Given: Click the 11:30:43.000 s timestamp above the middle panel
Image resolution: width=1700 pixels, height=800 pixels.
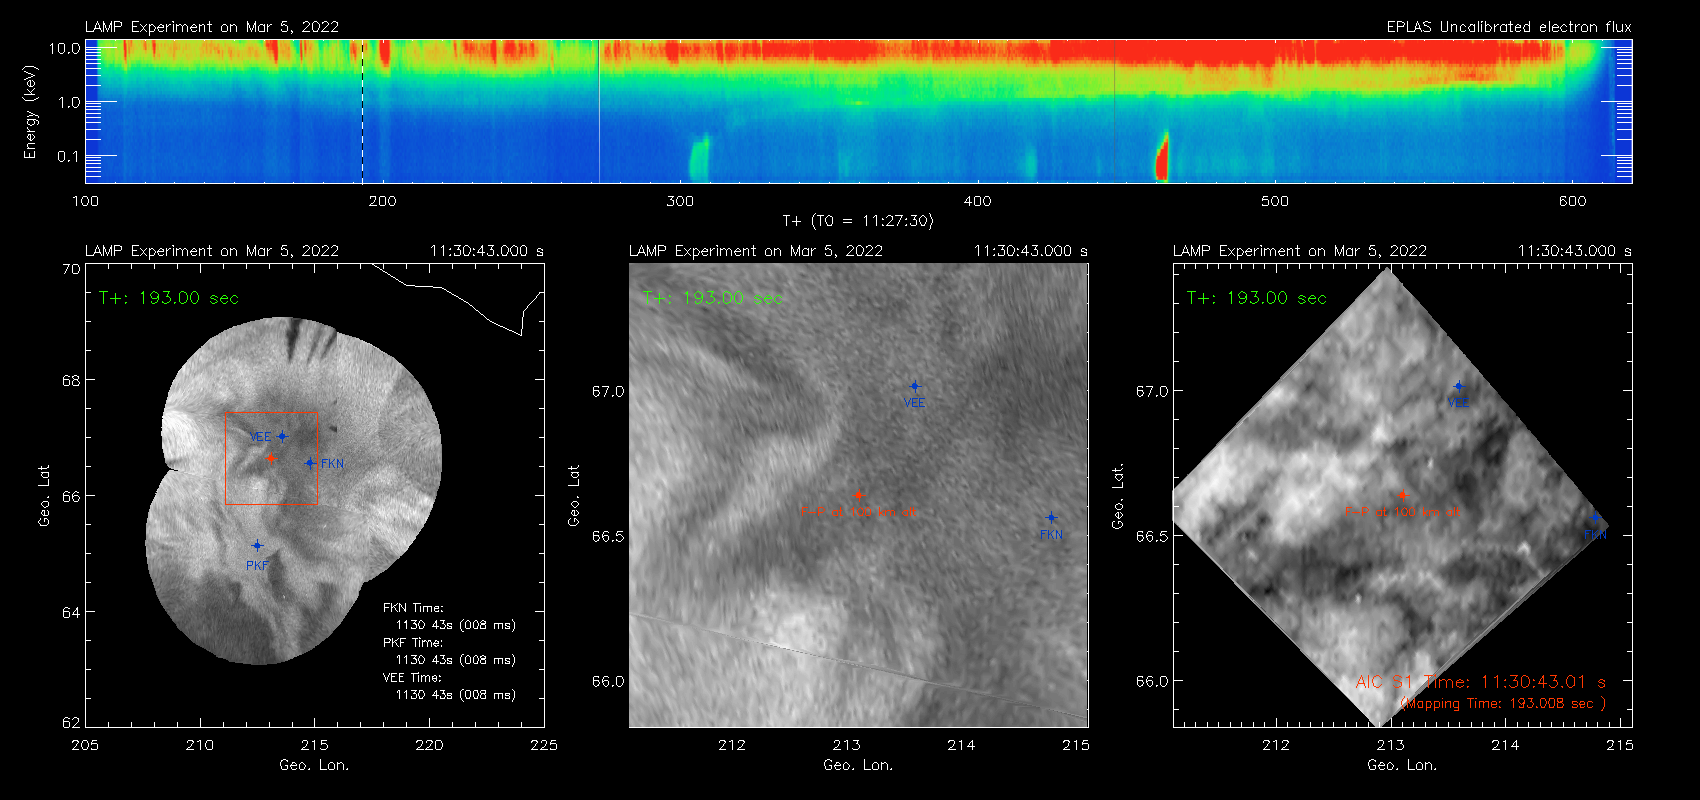Looking at the screenshot, I should [x=1031, y=251].
